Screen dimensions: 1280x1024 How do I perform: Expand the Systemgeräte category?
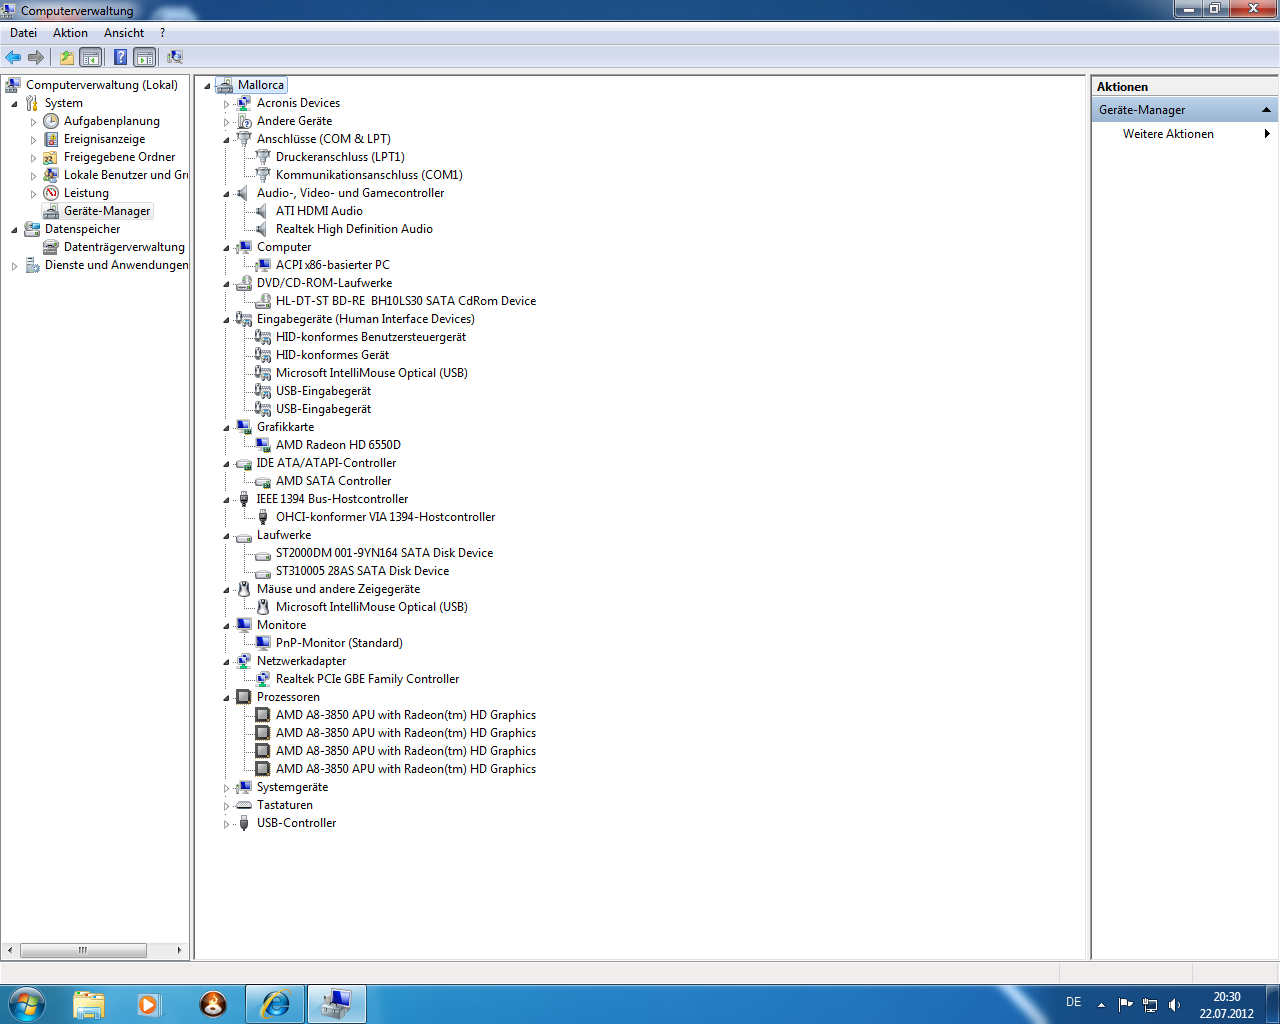click(227, 788)
